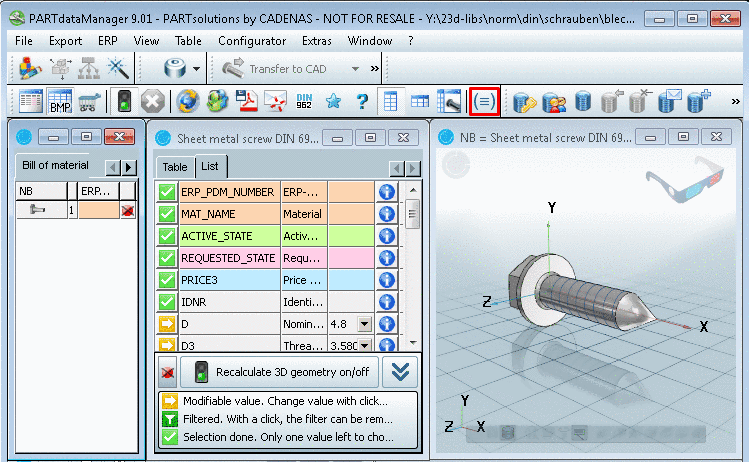The width and height of the screenshot is (749, 462).
Task: Click the green ACTIVE_STATE value cell
Action: coord(351,236)
